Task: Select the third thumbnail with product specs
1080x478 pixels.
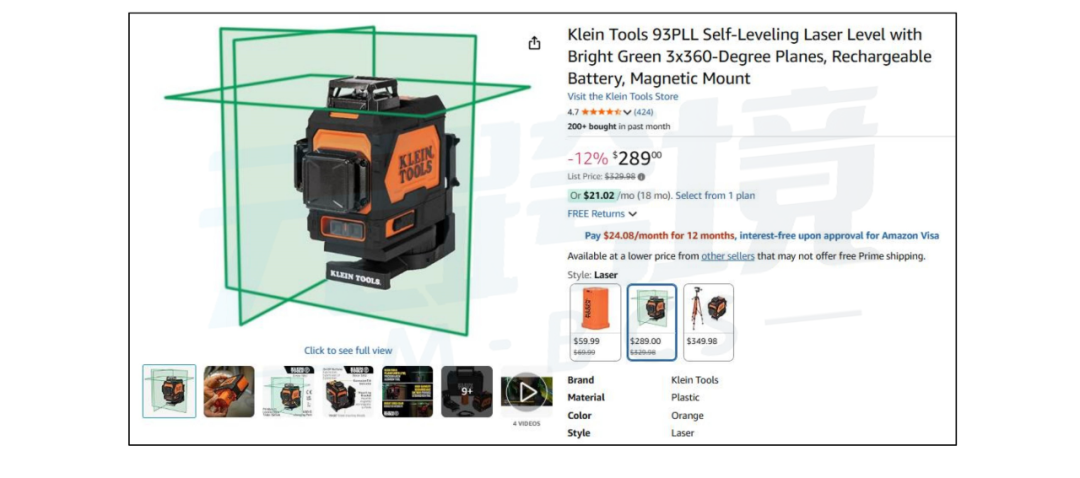Action: point(289,391)
